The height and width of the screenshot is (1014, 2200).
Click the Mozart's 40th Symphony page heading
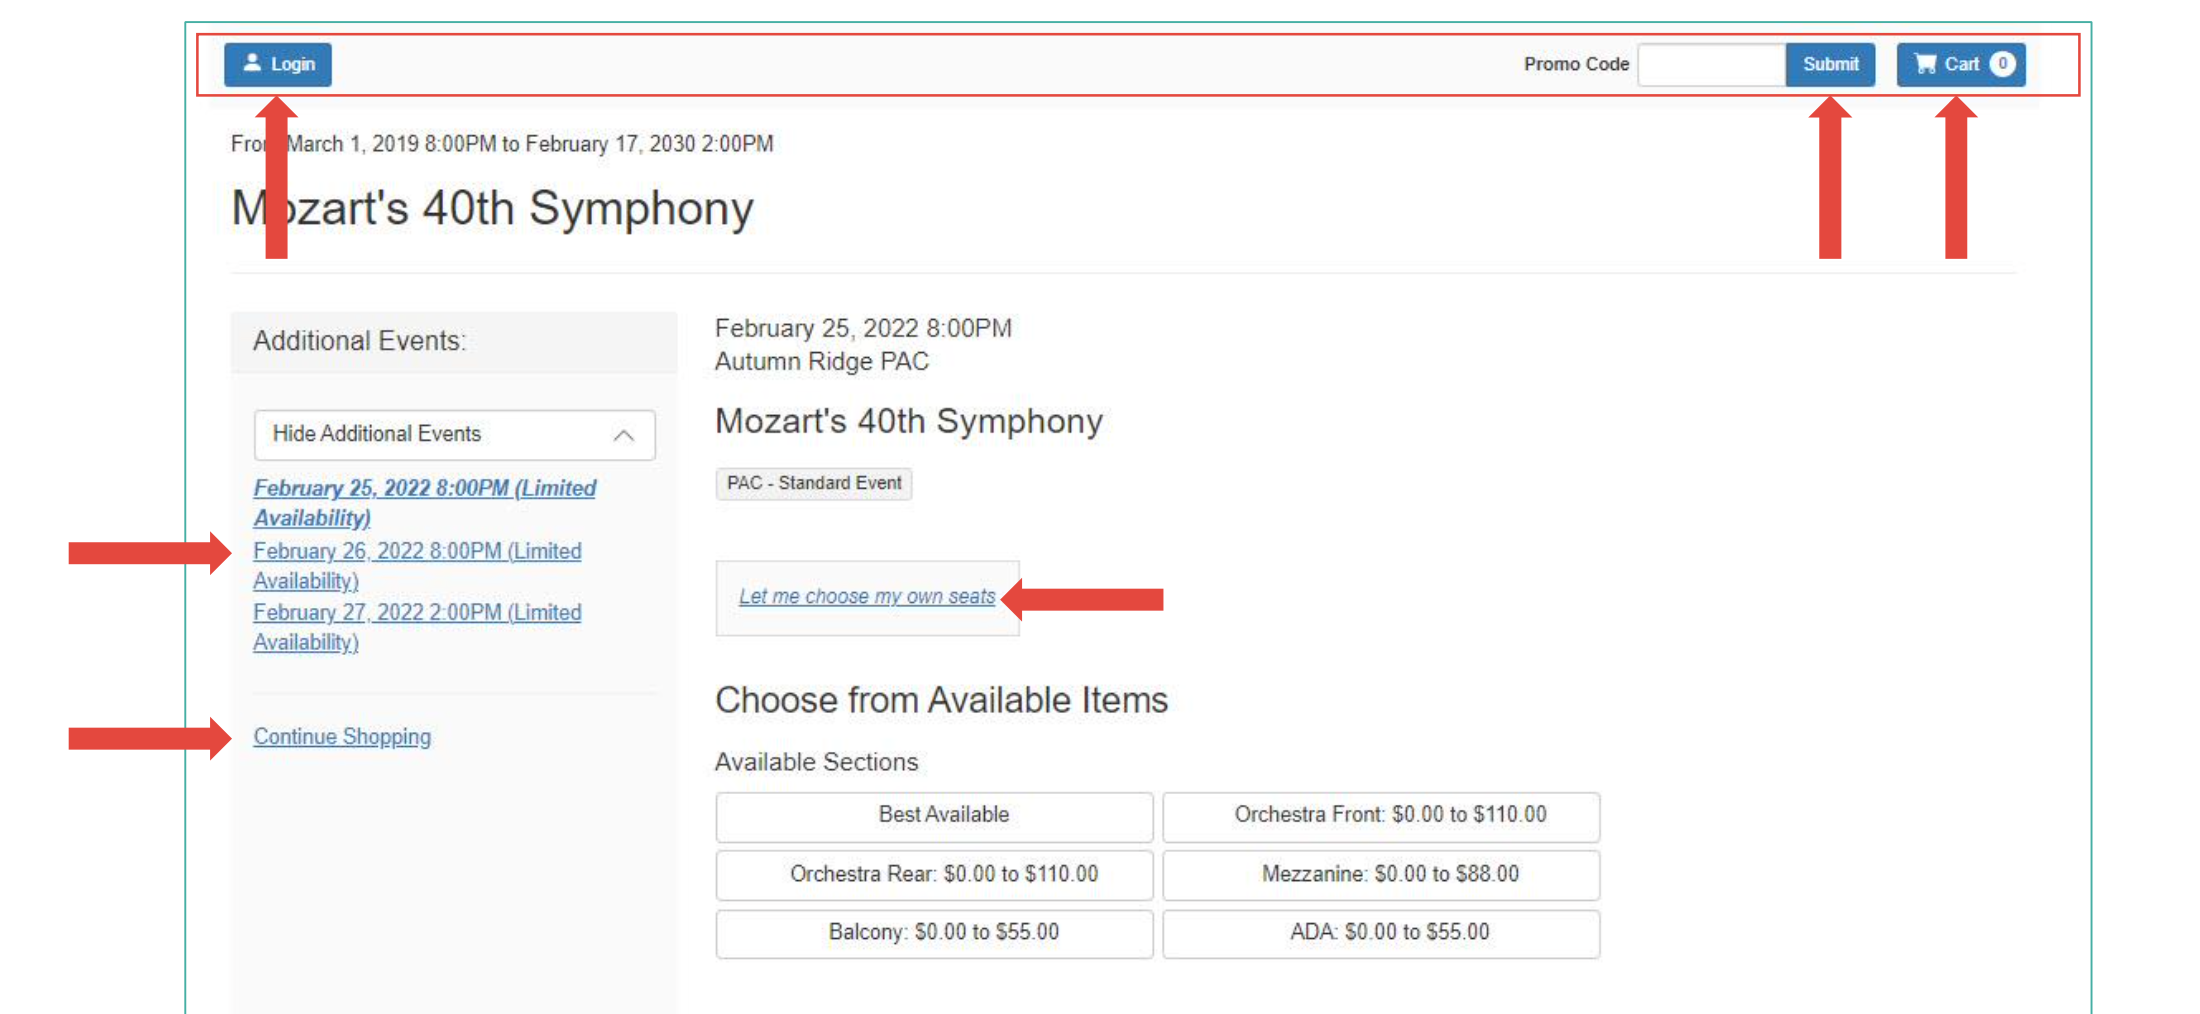click(492, 208)
